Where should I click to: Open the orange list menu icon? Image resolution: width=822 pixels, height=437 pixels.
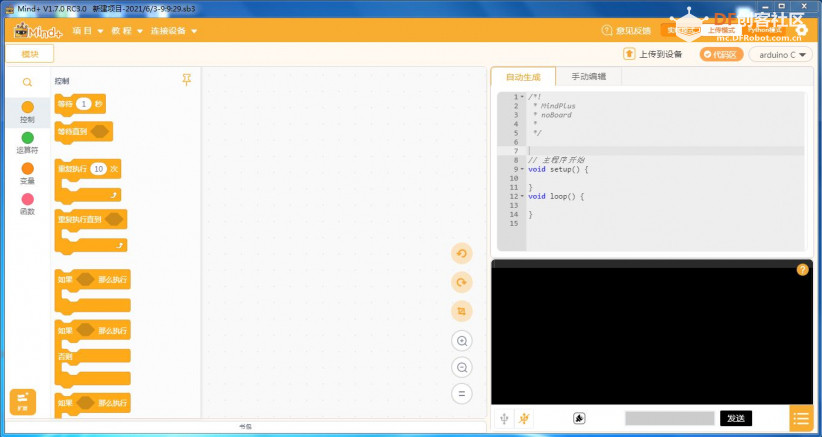(x=802, y=418)
